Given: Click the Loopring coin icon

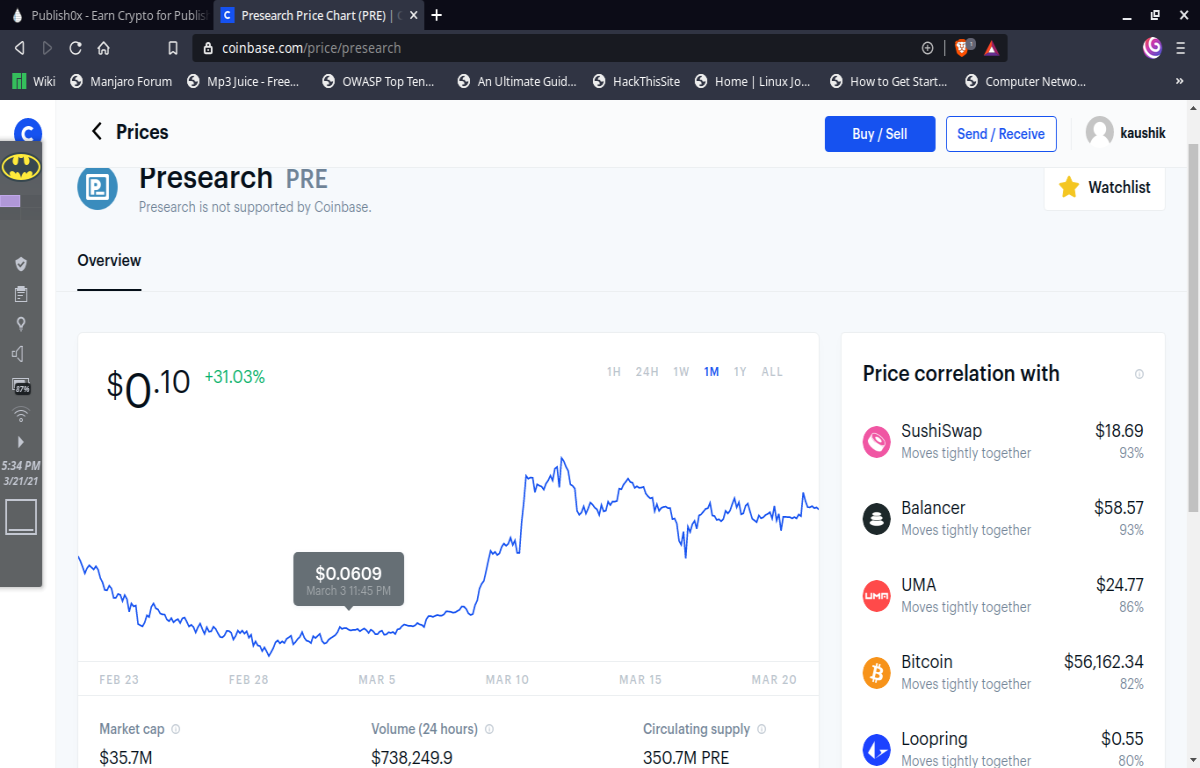Looking at the screenshot, I should 877,749.
